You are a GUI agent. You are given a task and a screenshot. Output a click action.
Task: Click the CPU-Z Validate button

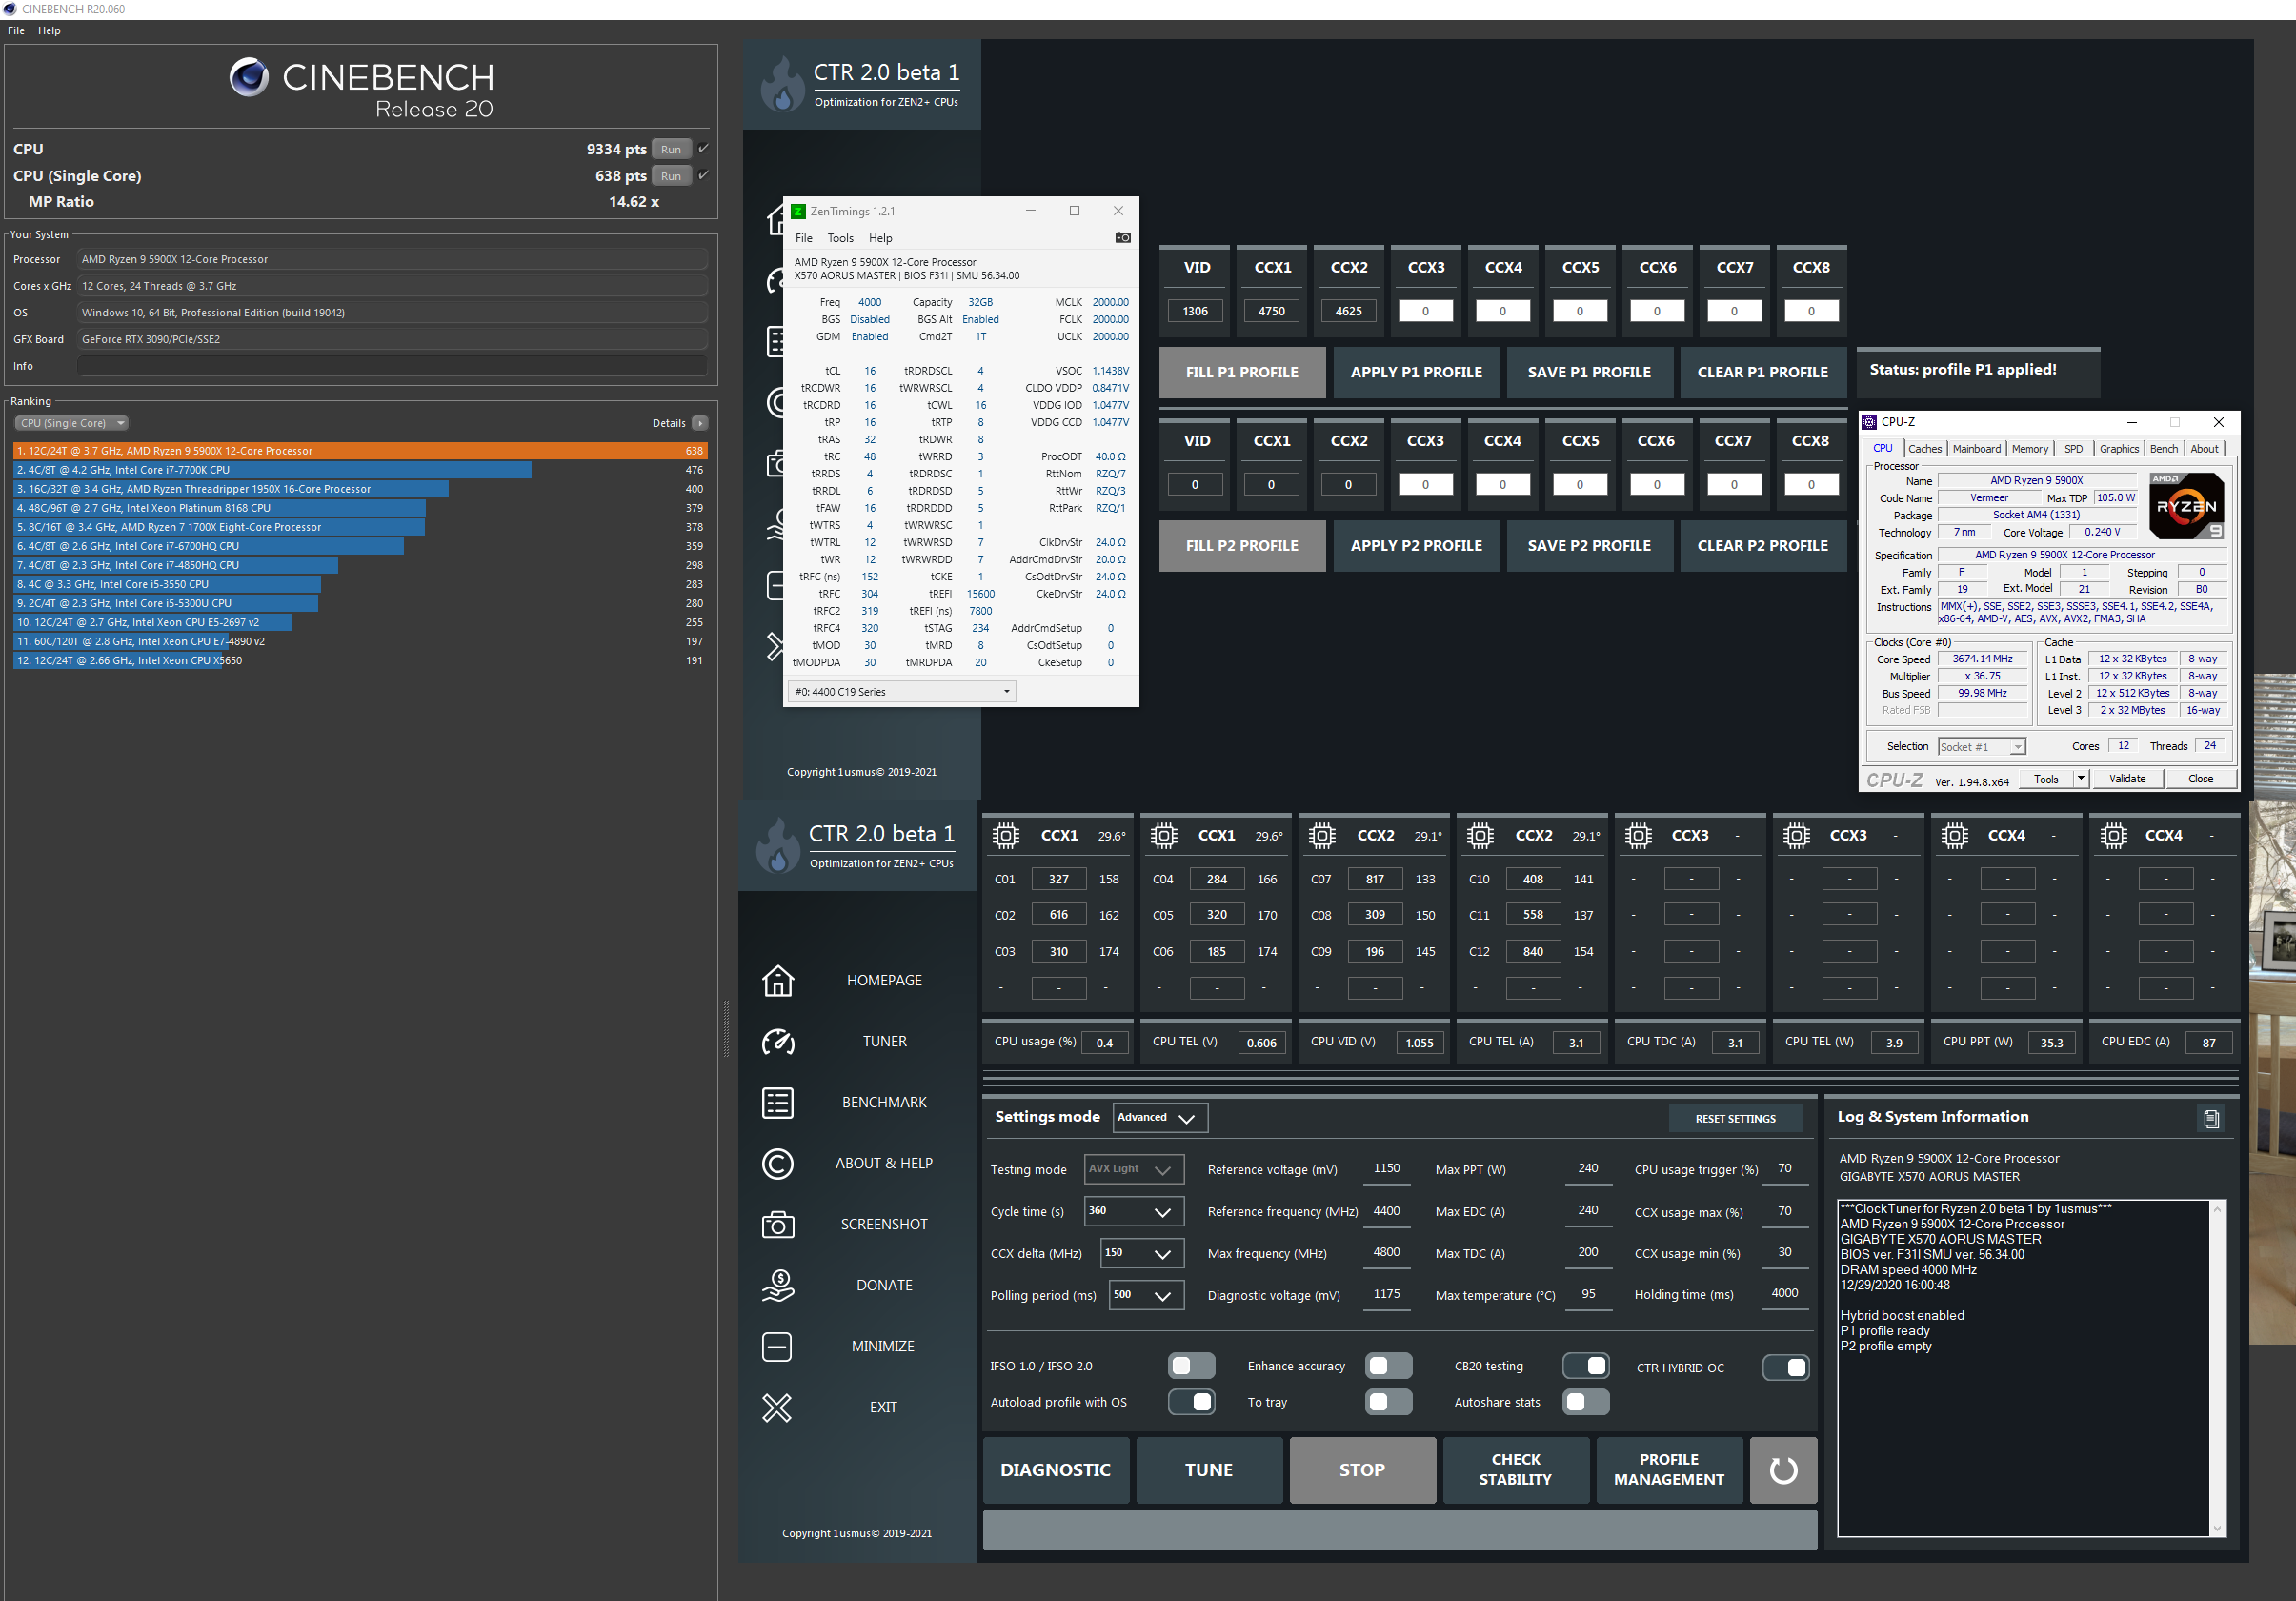coord(2127,779)
